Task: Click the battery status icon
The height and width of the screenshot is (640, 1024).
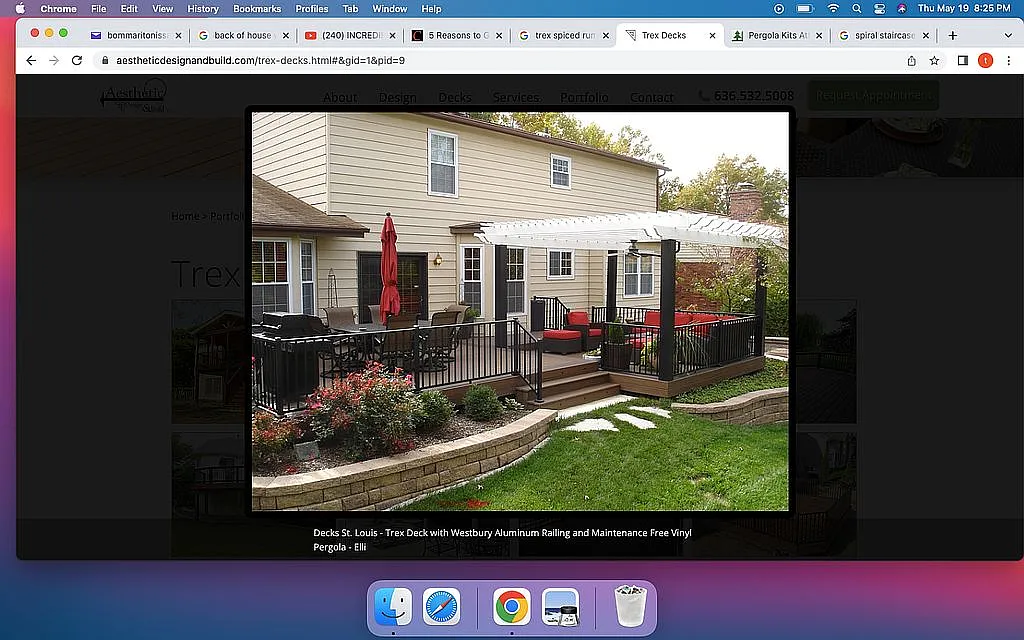Action: click(x=805, y=8)
